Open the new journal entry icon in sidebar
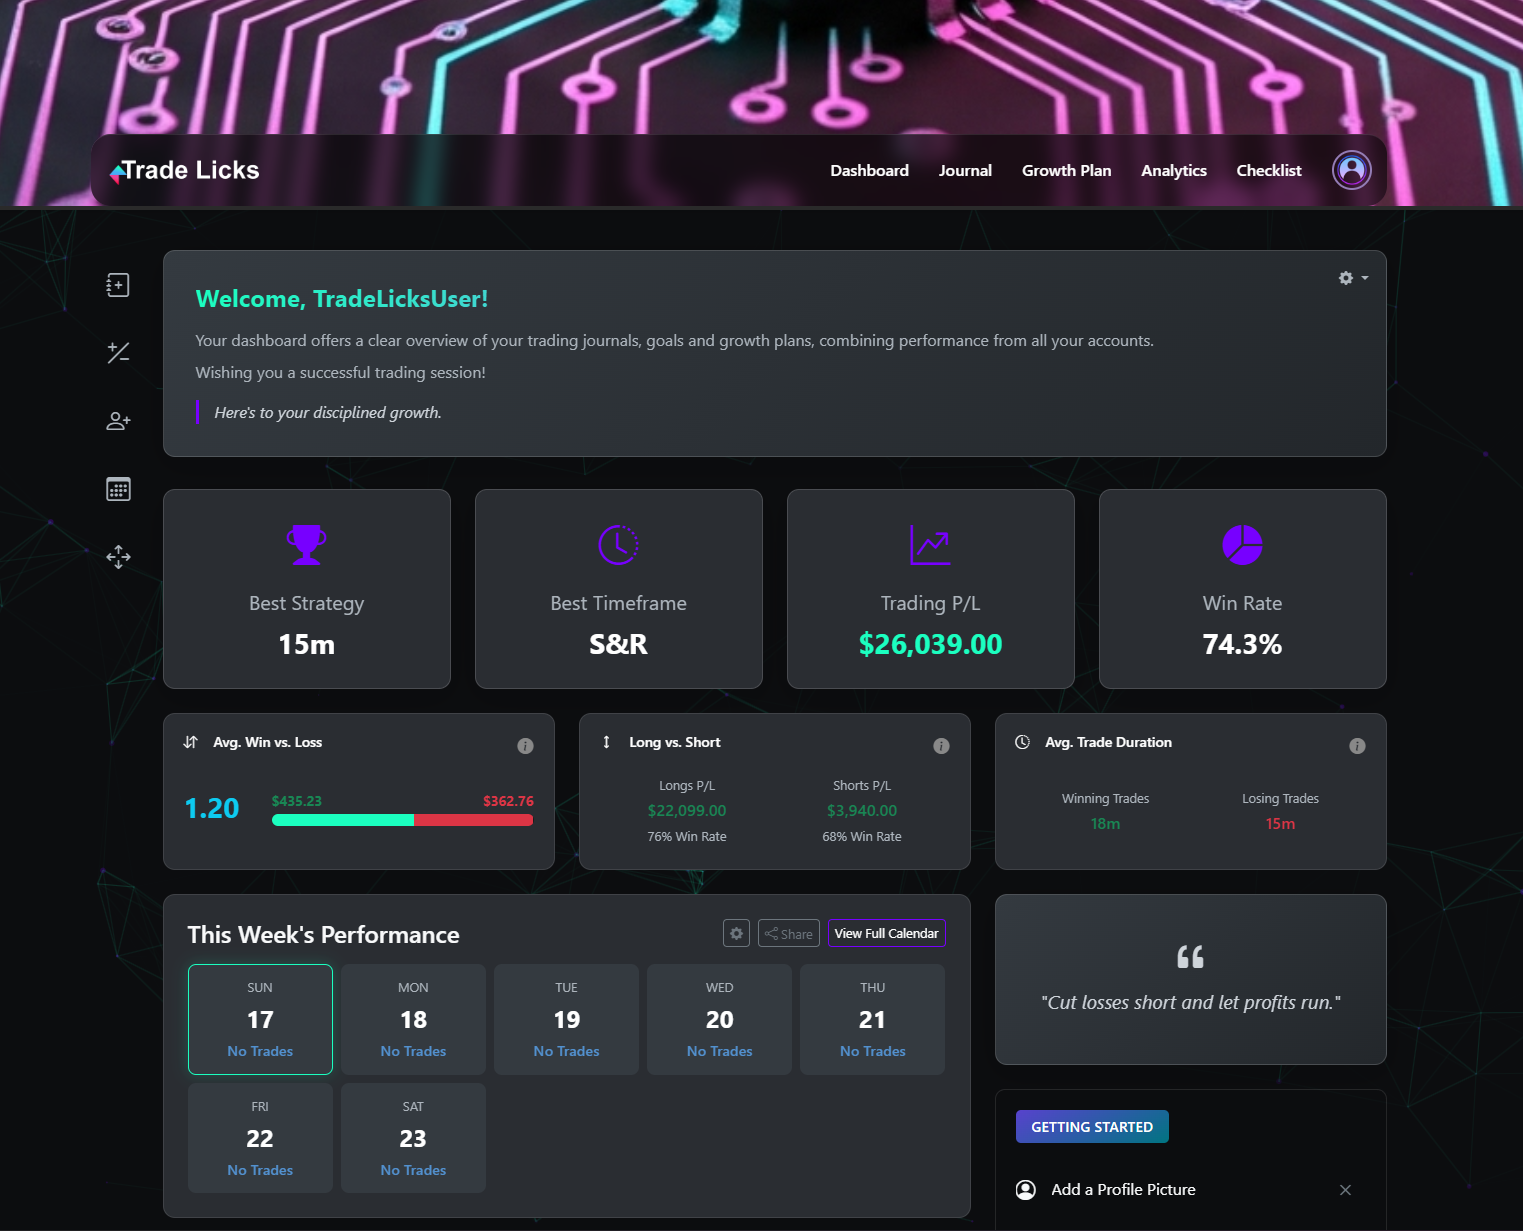1523x1231 pixels. (117, 284)
